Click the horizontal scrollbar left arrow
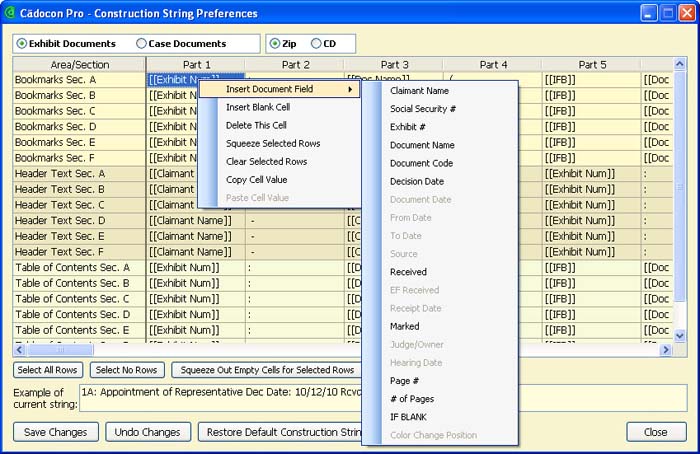The image size is (700, 454). [x=20, y=350]
